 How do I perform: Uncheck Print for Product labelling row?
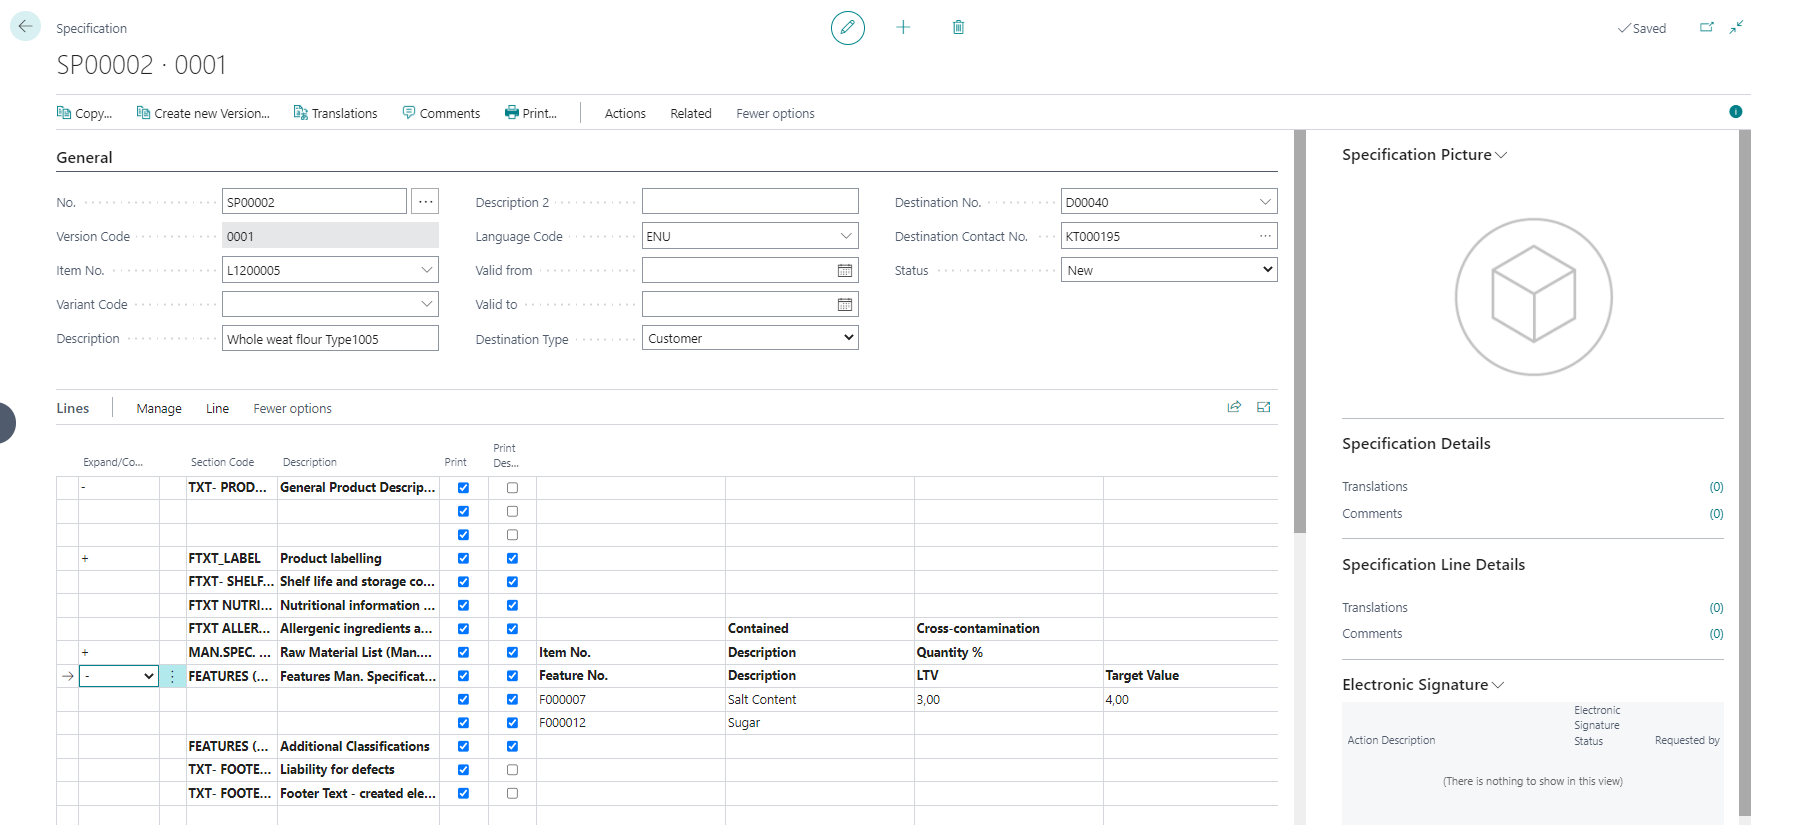pos(463,558)
